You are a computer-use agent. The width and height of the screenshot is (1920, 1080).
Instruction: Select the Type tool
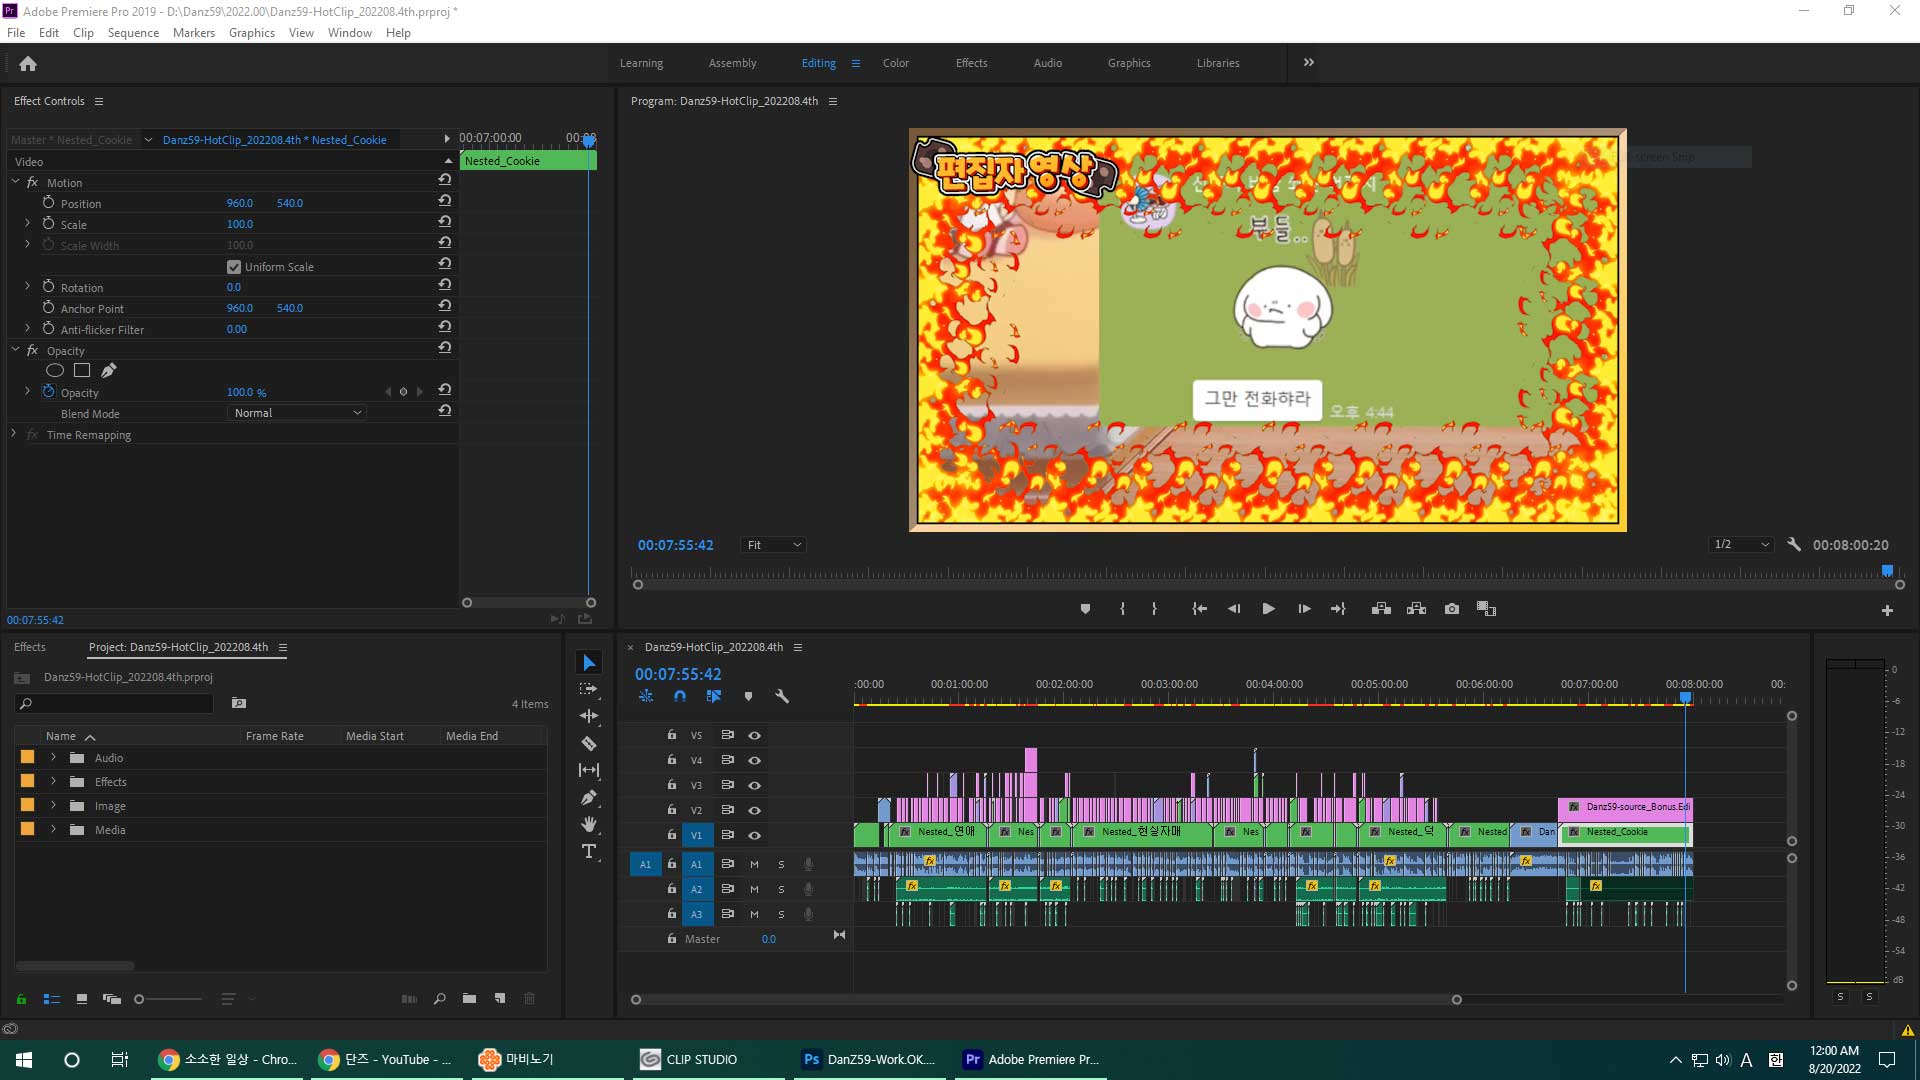(589, 851)
